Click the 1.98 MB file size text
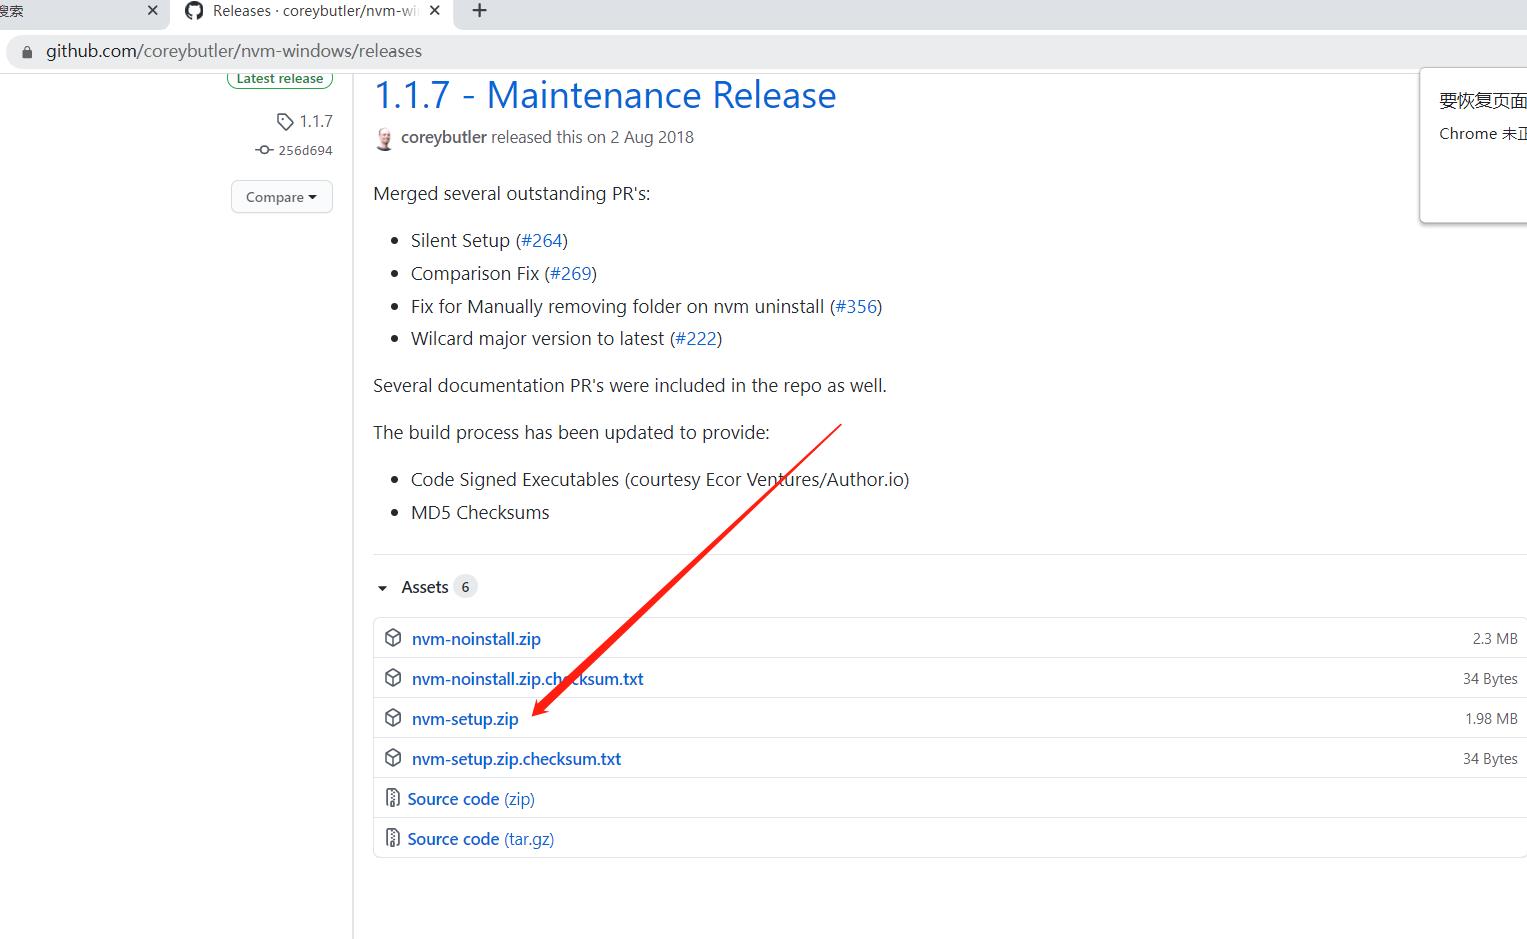 (1491, 718)
